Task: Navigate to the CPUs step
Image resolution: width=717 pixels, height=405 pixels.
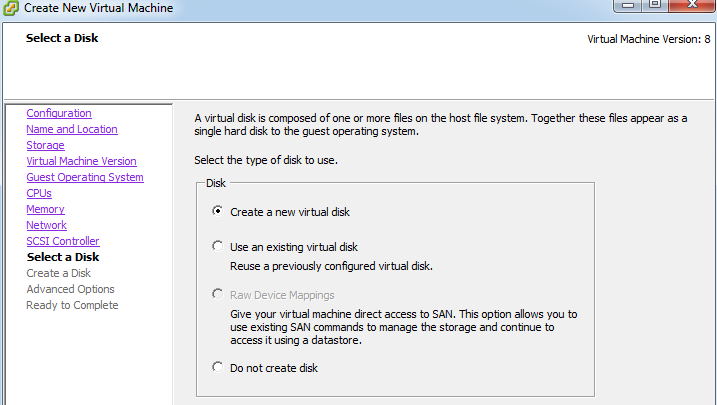Action: coord(39,193)
